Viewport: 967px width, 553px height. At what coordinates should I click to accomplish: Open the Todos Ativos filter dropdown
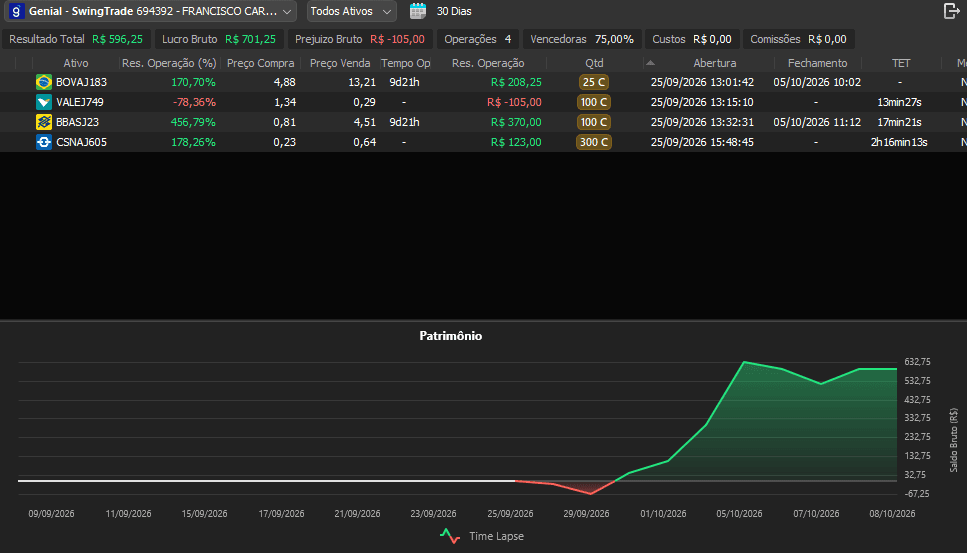pyautogui.click(x=352, y=11)
